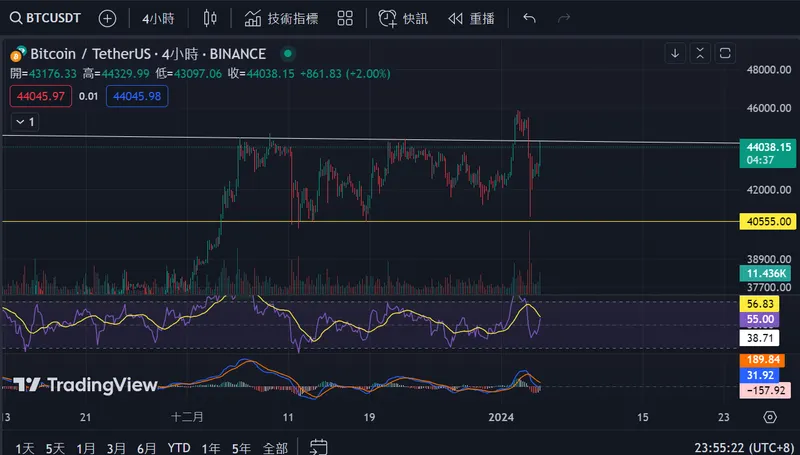Open chart settings gear on the time axis
Viewport: 800px width, 455px height.
(x=769, y=417)
